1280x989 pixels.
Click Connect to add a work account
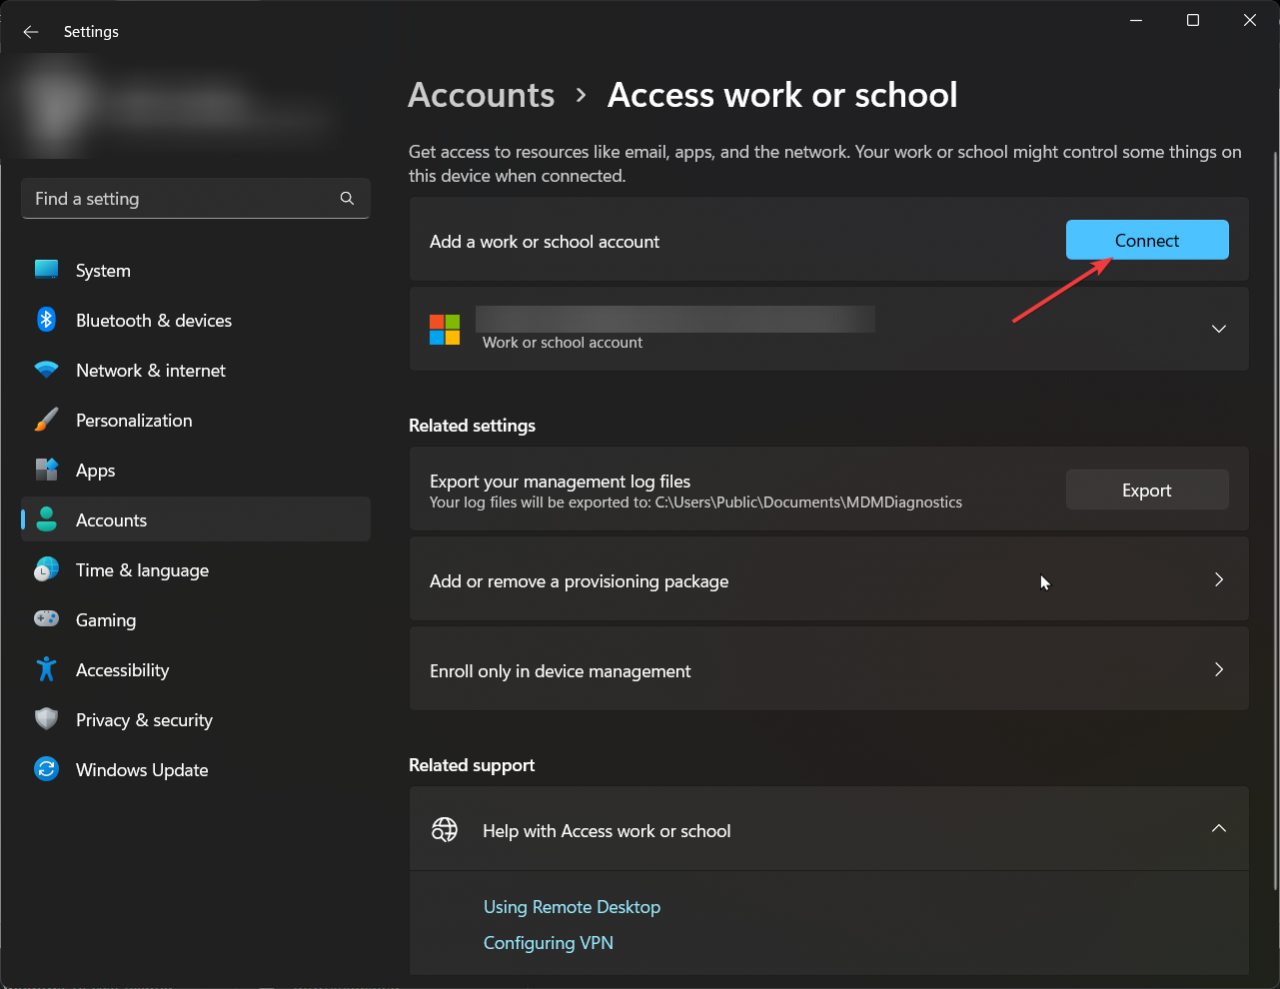pyautogui.click(x=1146, y=240)
